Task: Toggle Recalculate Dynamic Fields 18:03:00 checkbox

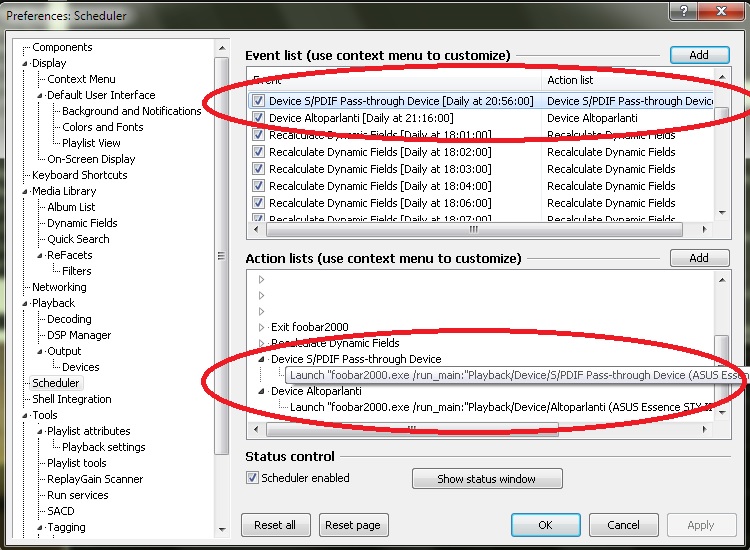Action: [258, 169]
